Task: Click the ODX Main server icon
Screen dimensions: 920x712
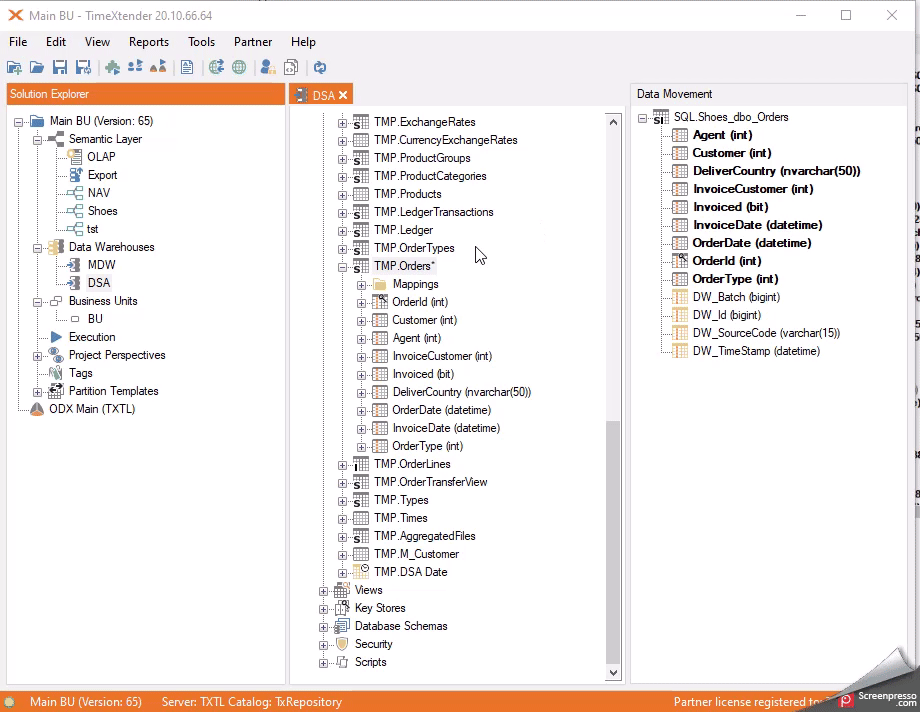Action: point(37,409)
